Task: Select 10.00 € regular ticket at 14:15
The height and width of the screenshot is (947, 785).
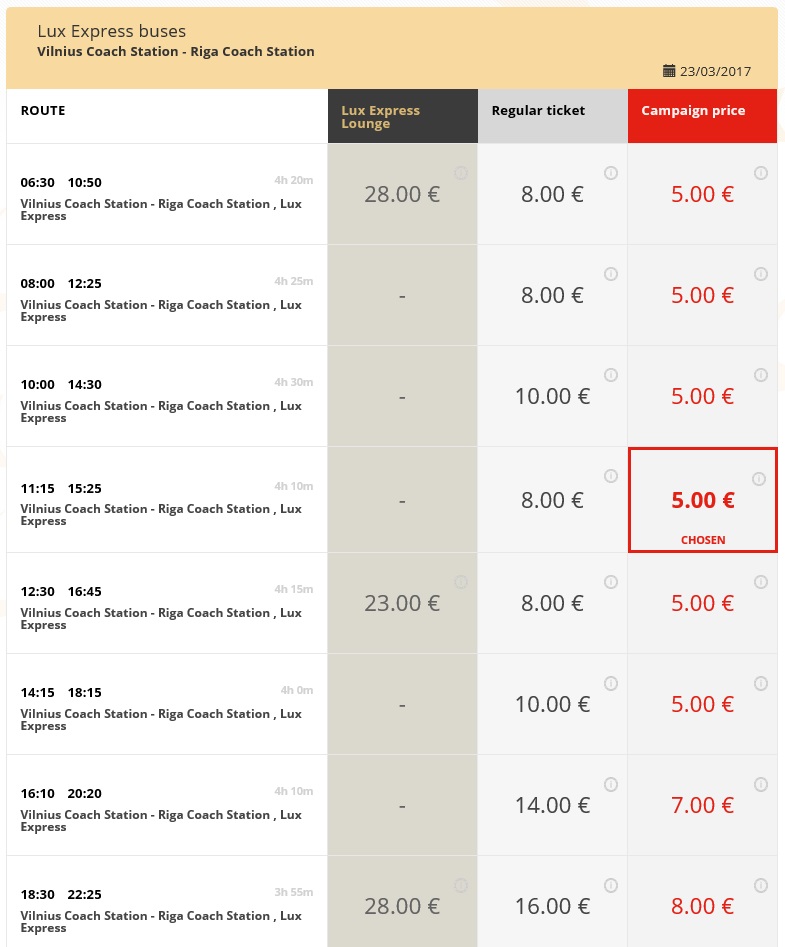Action: 552,704
